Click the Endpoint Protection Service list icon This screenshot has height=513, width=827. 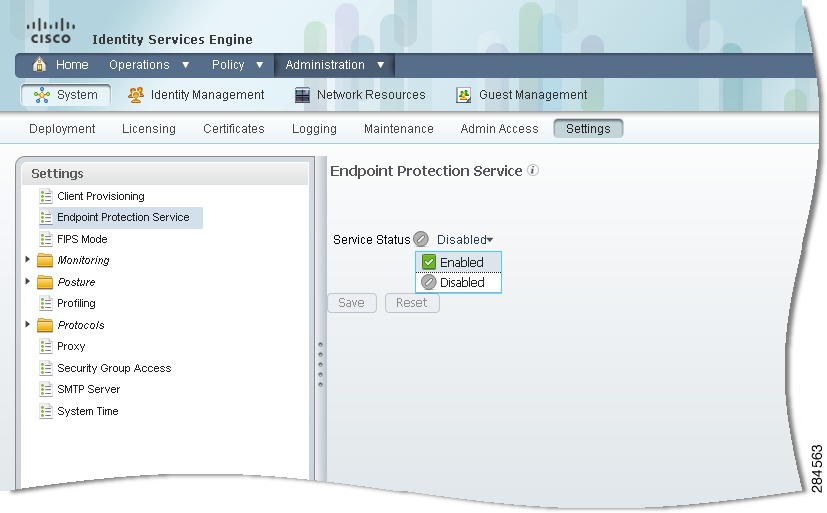(x=46, y=217)
